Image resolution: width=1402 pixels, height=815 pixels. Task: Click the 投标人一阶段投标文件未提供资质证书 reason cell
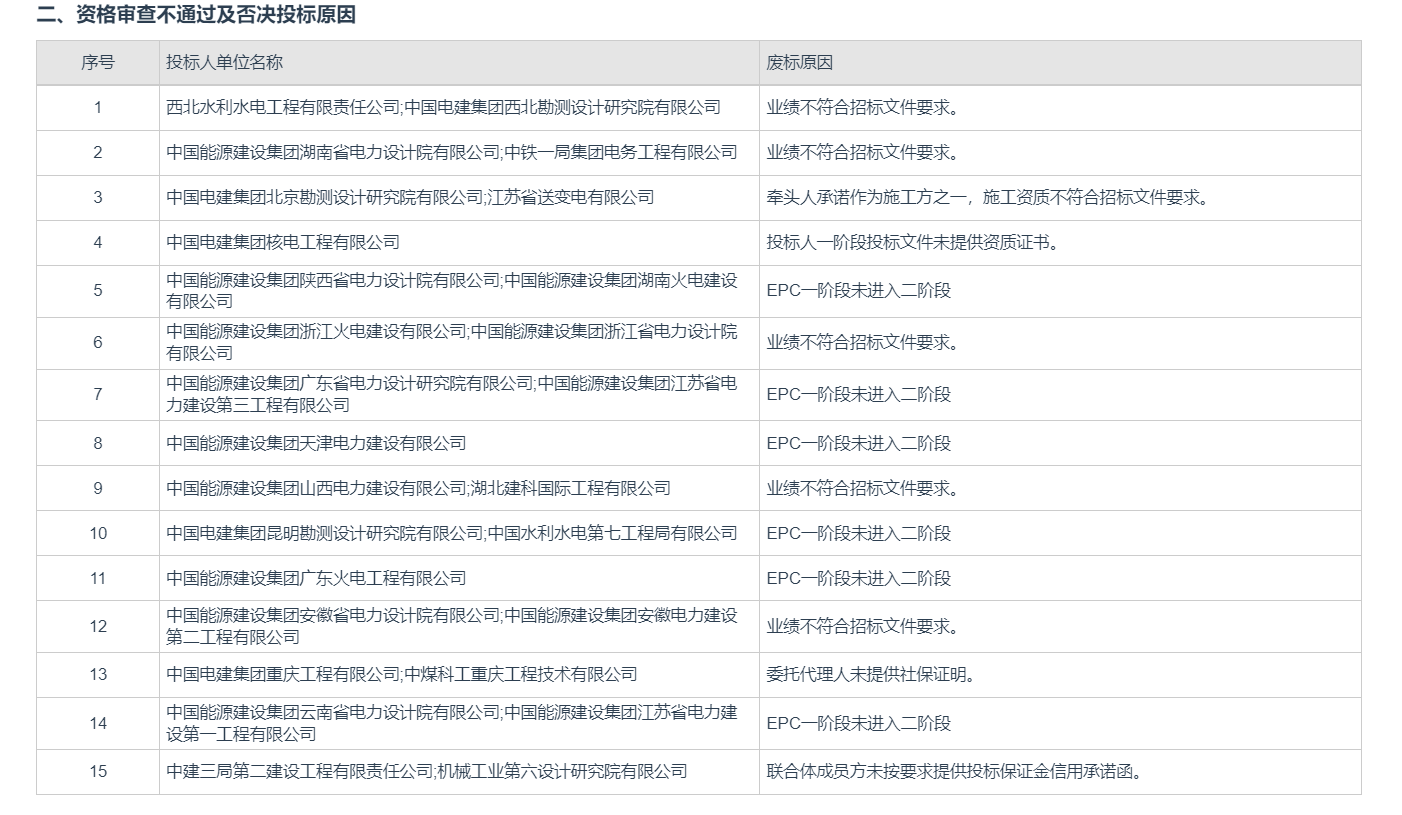coord(912,243)
